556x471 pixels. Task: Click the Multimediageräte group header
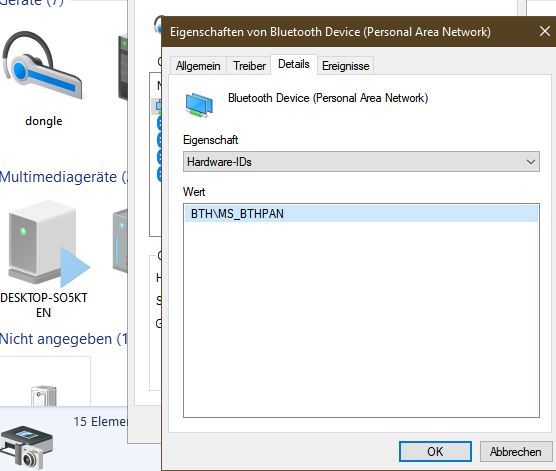click(63, 177)
